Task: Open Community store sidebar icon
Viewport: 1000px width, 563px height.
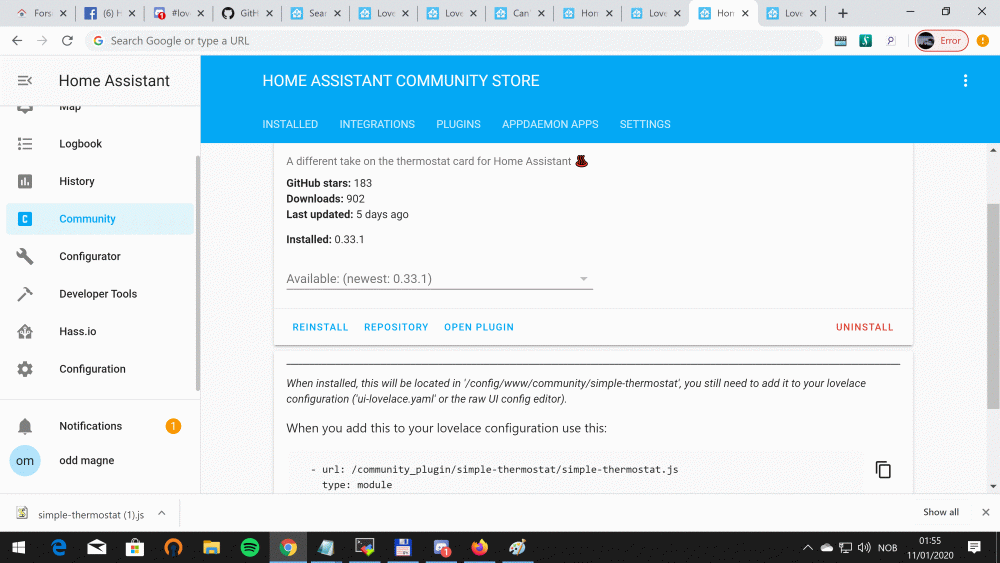Action: pyautogui.click(x=25, y=219)
